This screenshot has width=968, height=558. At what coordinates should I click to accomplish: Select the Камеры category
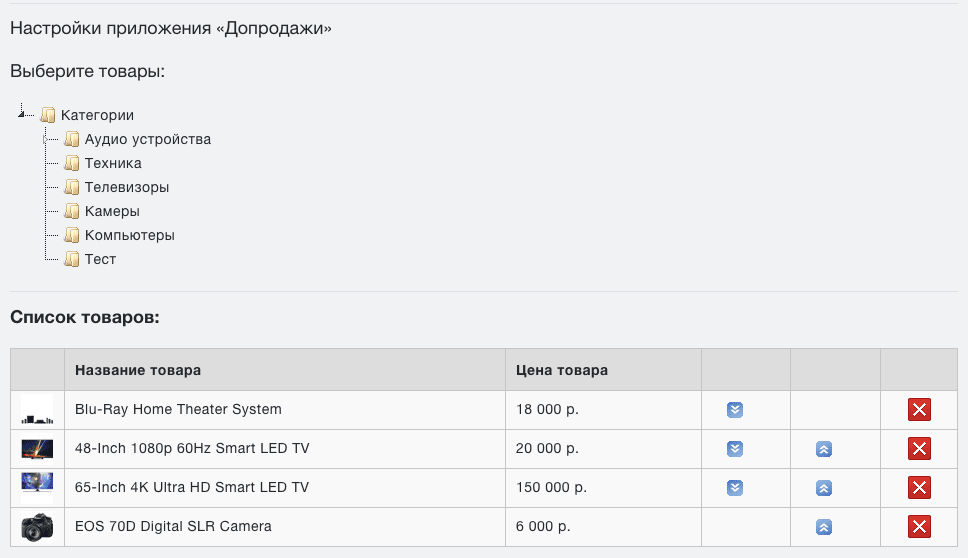112,211
